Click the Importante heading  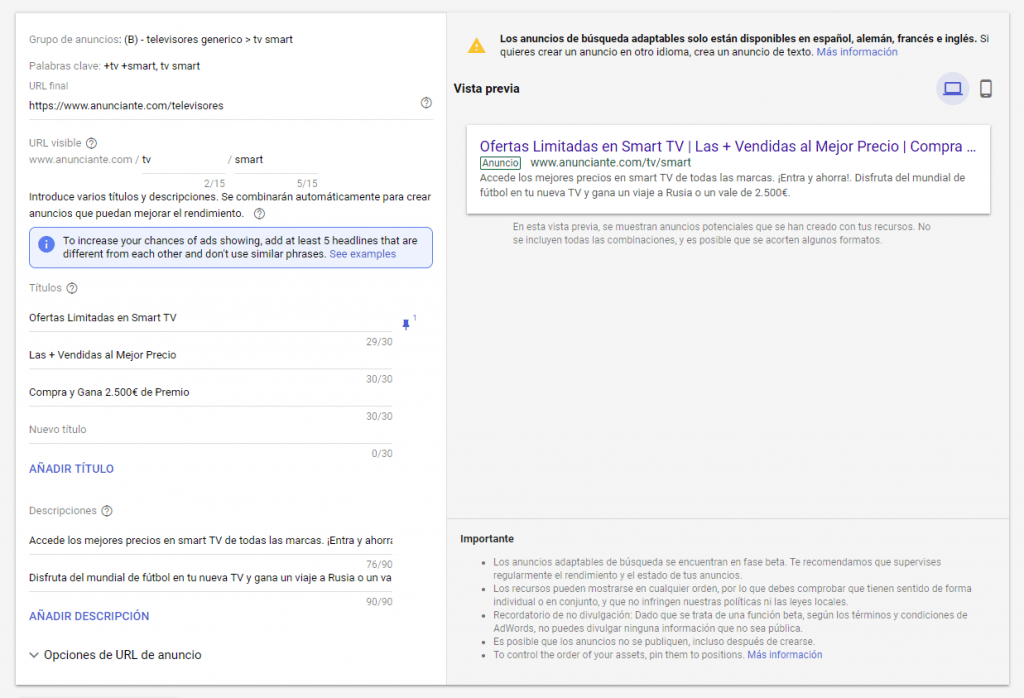[487, 539]
